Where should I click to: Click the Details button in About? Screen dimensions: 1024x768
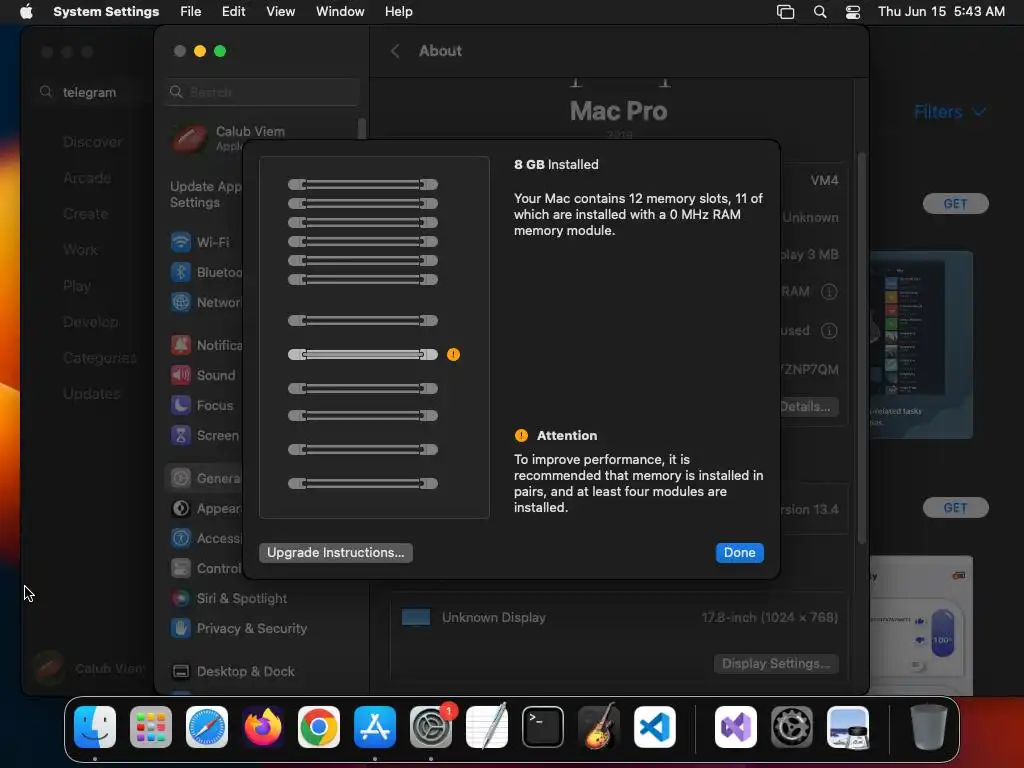(808, 407)
